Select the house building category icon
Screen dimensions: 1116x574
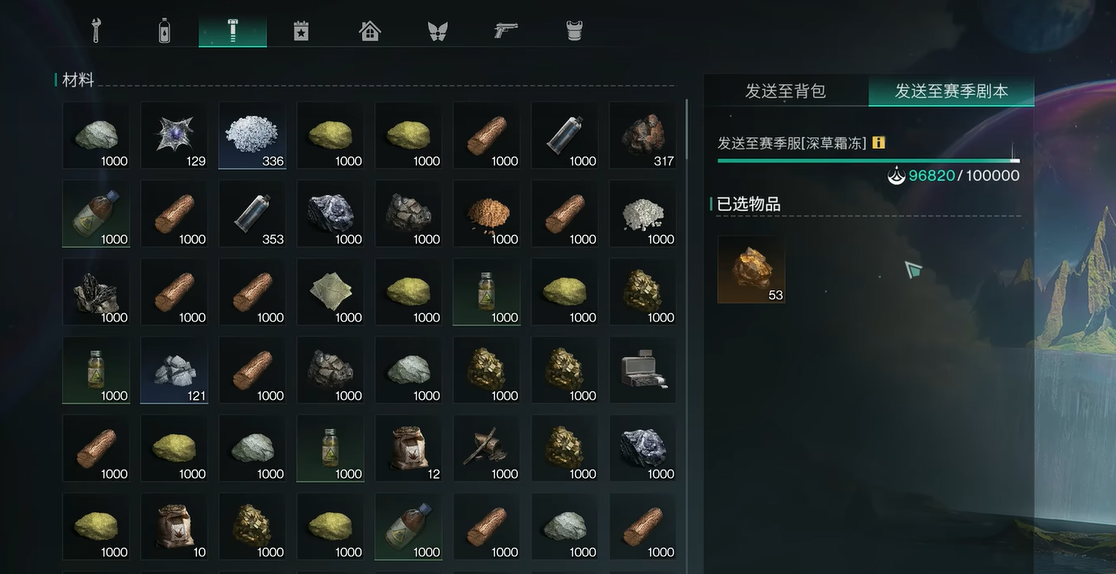pyautogui.click(x=370, y=31)
